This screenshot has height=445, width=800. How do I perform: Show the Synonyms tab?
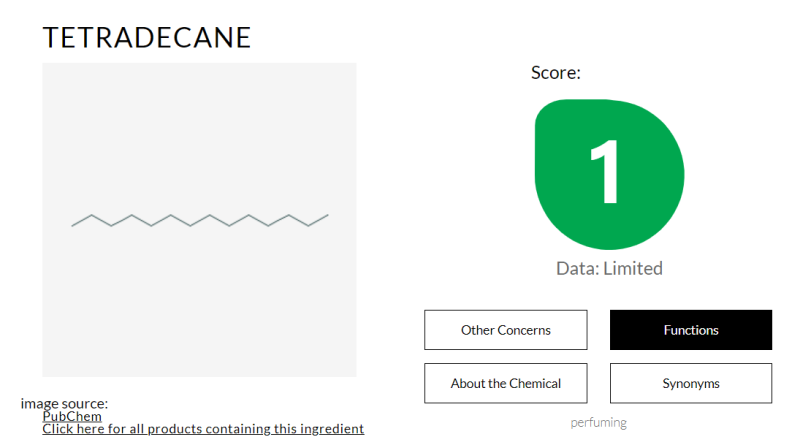click(x=691, y=383)
